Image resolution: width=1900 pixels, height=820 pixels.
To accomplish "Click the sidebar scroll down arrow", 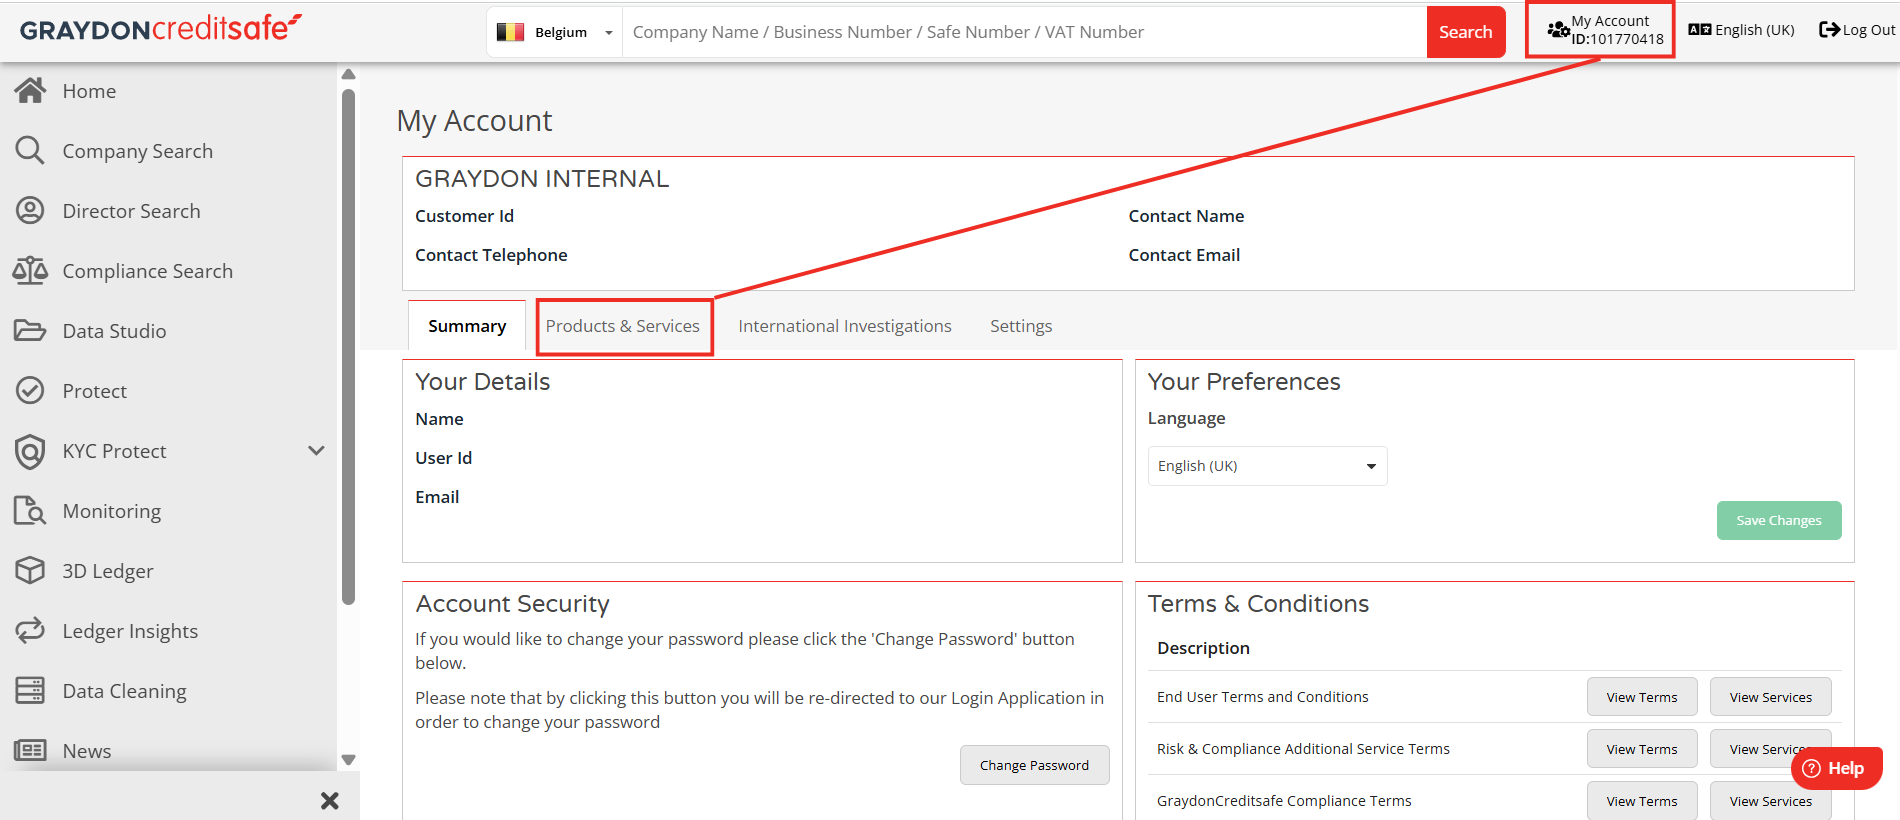I will click(x=348, y=760).
